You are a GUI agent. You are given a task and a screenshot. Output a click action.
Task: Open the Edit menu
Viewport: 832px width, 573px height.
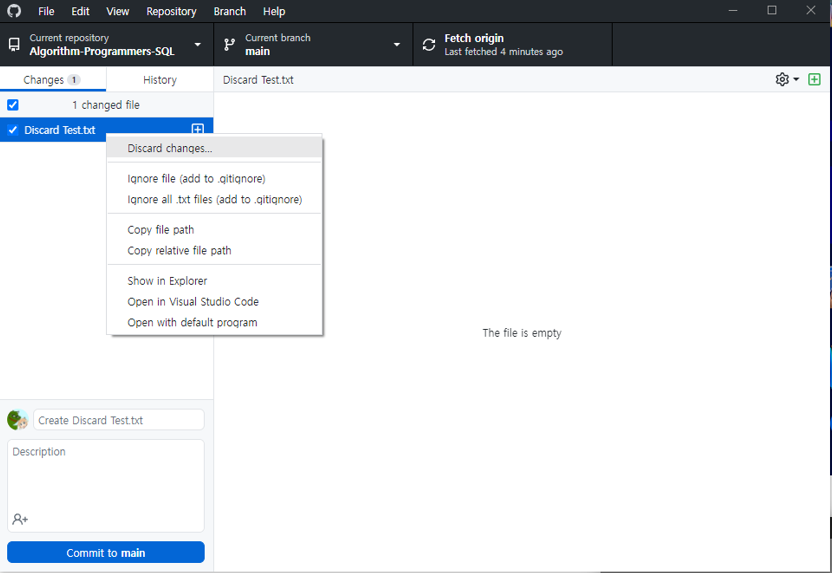coord(80,11)
